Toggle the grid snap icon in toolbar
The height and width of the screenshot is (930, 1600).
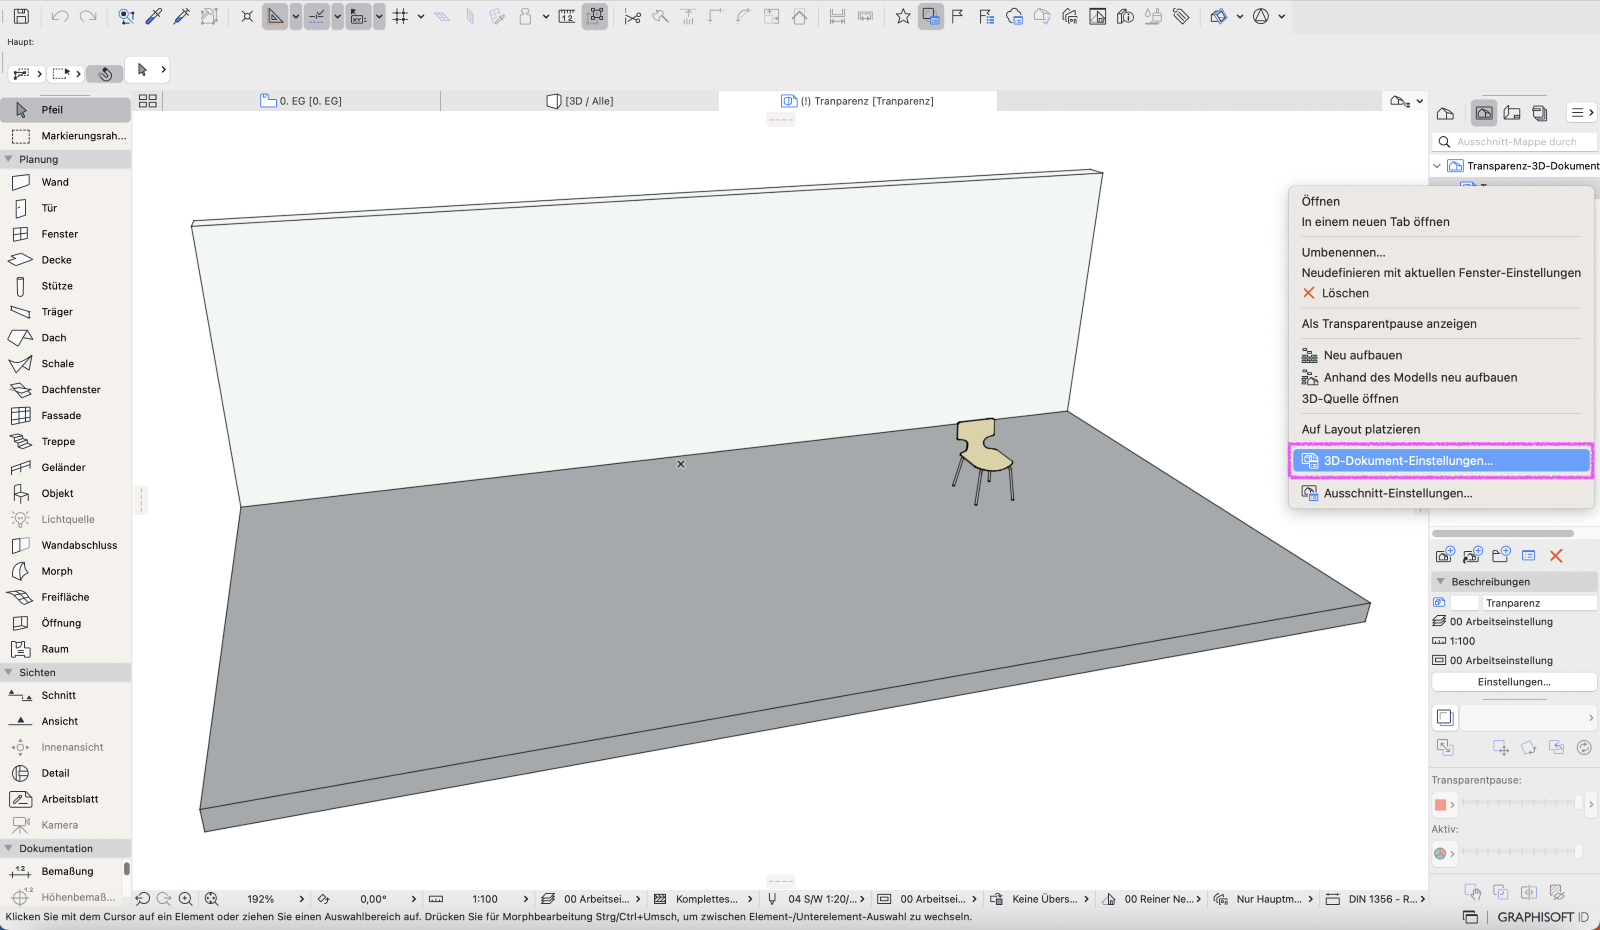(x=401, y=16)
